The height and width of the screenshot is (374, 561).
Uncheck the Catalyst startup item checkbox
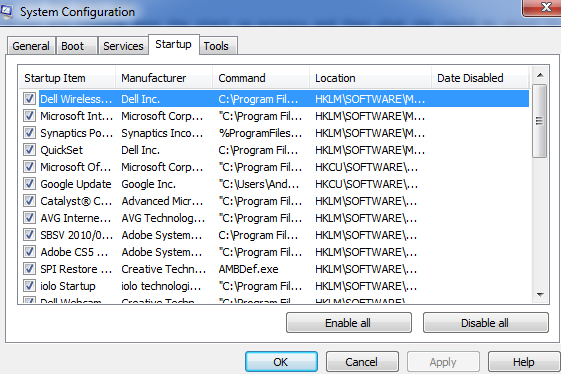pyautogui.click(x=29, y=201)
